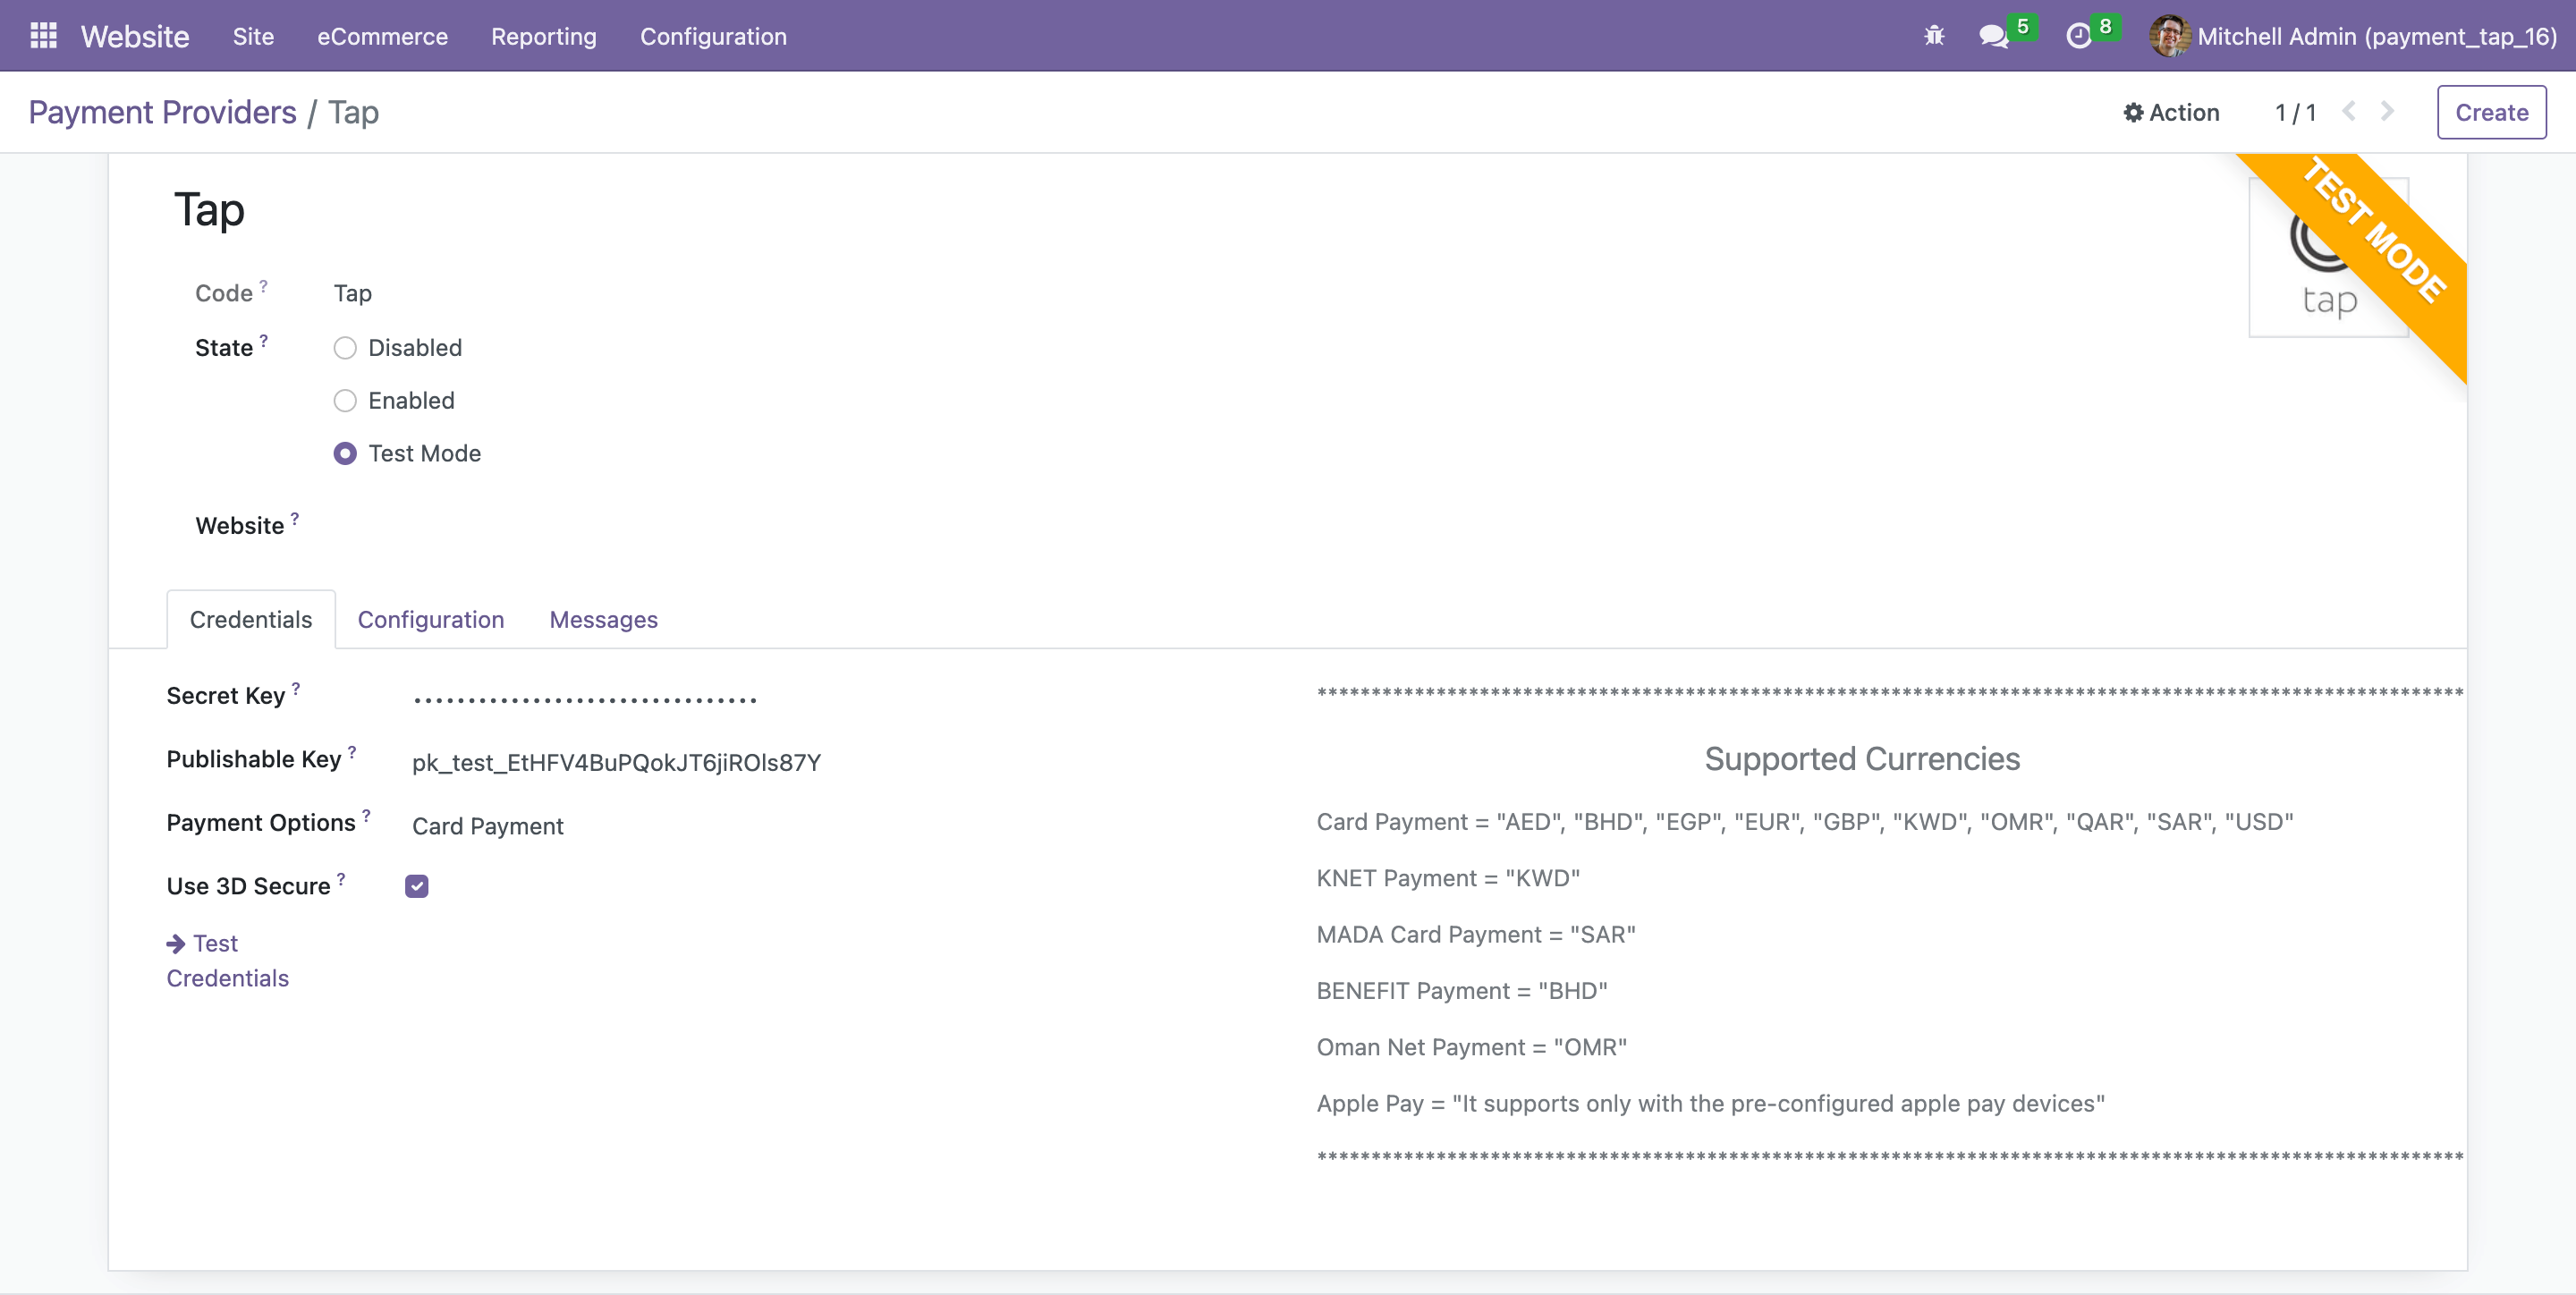Show help tooltip next to Publishable Key
2576x1295 pixels.
[352, 752]
